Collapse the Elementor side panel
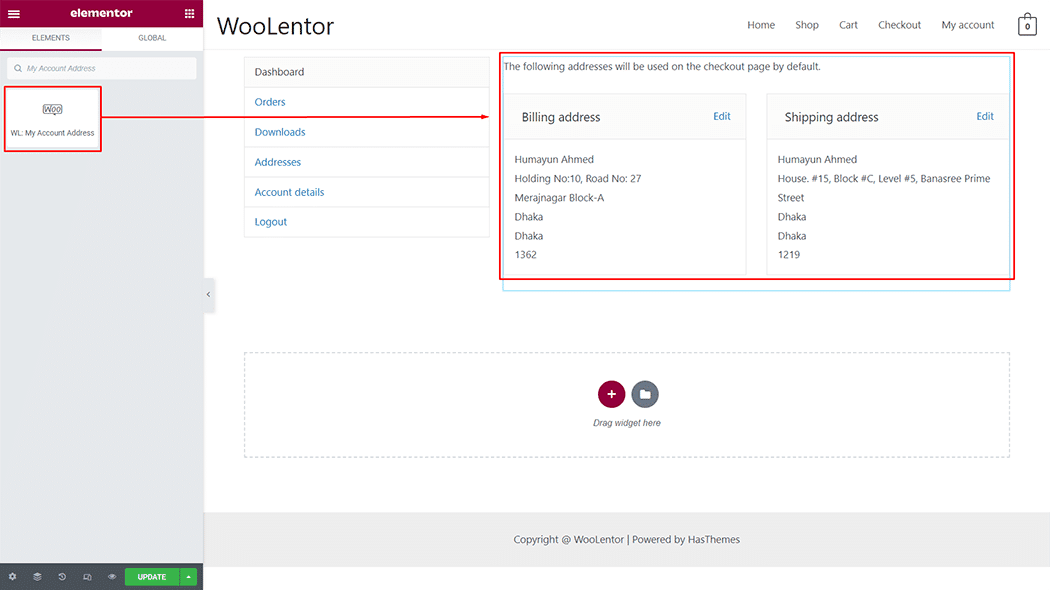The image size is (1050, 590). click(x=208, y=295)
